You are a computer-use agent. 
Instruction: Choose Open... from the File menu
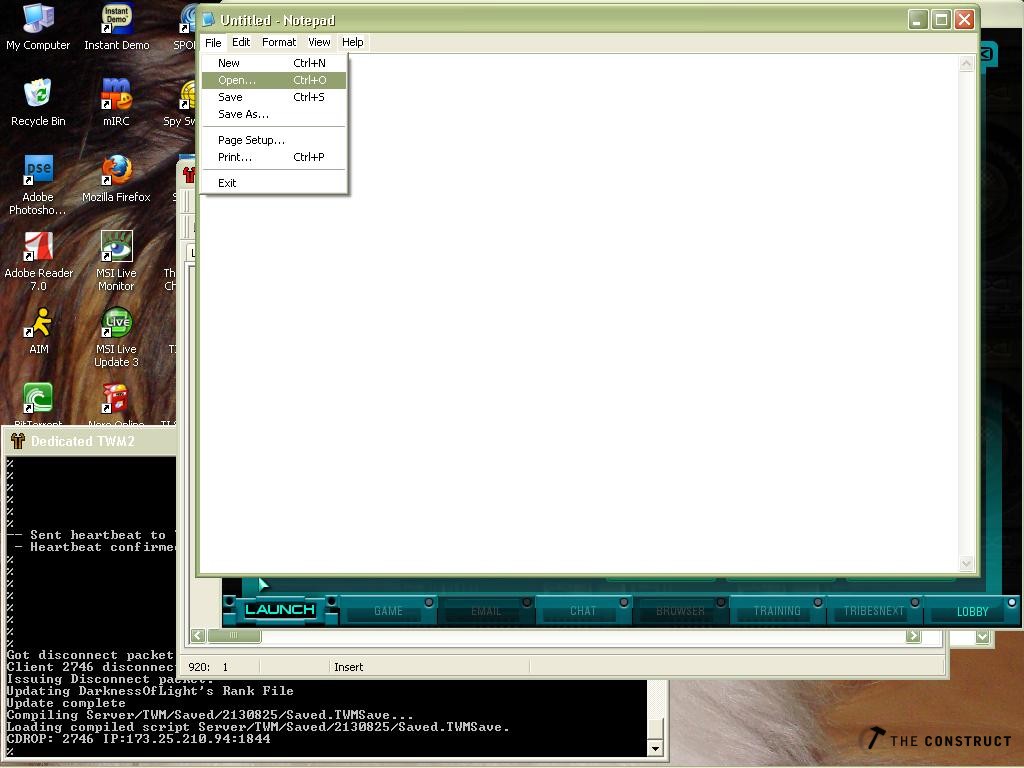tap(274, 80)
